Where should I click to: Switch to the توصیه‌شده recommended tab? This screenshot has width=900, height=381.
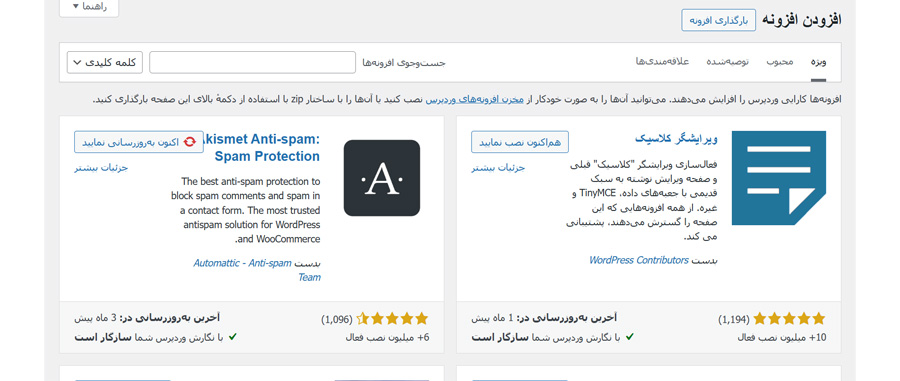[x=727, y=62]
